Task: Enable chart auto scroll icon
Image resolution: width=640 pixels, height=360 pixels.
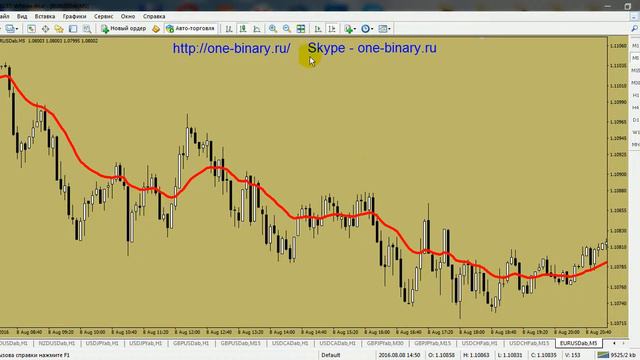Action: coord(318,29)
